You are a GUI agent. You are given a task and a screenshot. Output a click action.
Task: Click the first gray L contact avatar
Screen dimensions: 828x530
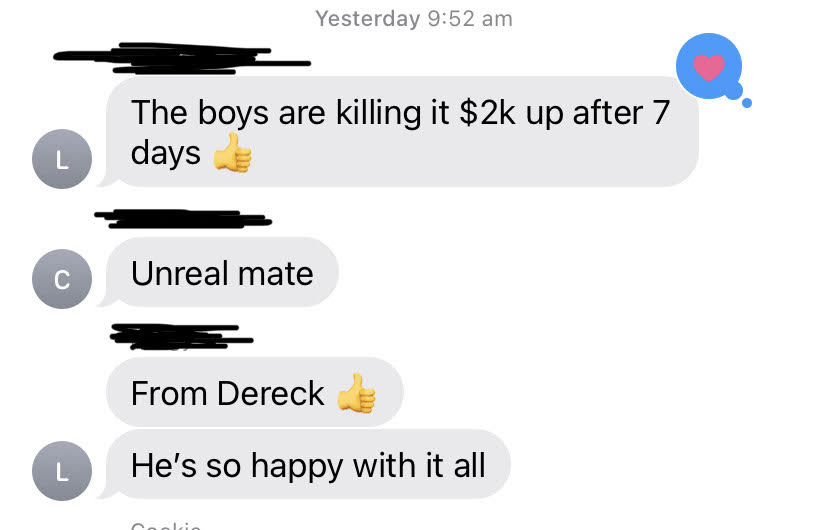click(62, 159)
